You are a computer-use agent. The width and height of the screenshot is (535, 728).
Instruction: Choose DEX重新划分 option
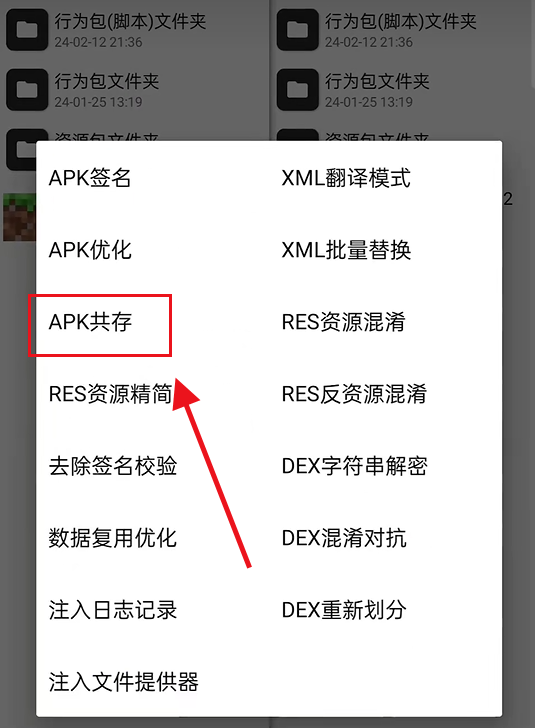[344, 610]
